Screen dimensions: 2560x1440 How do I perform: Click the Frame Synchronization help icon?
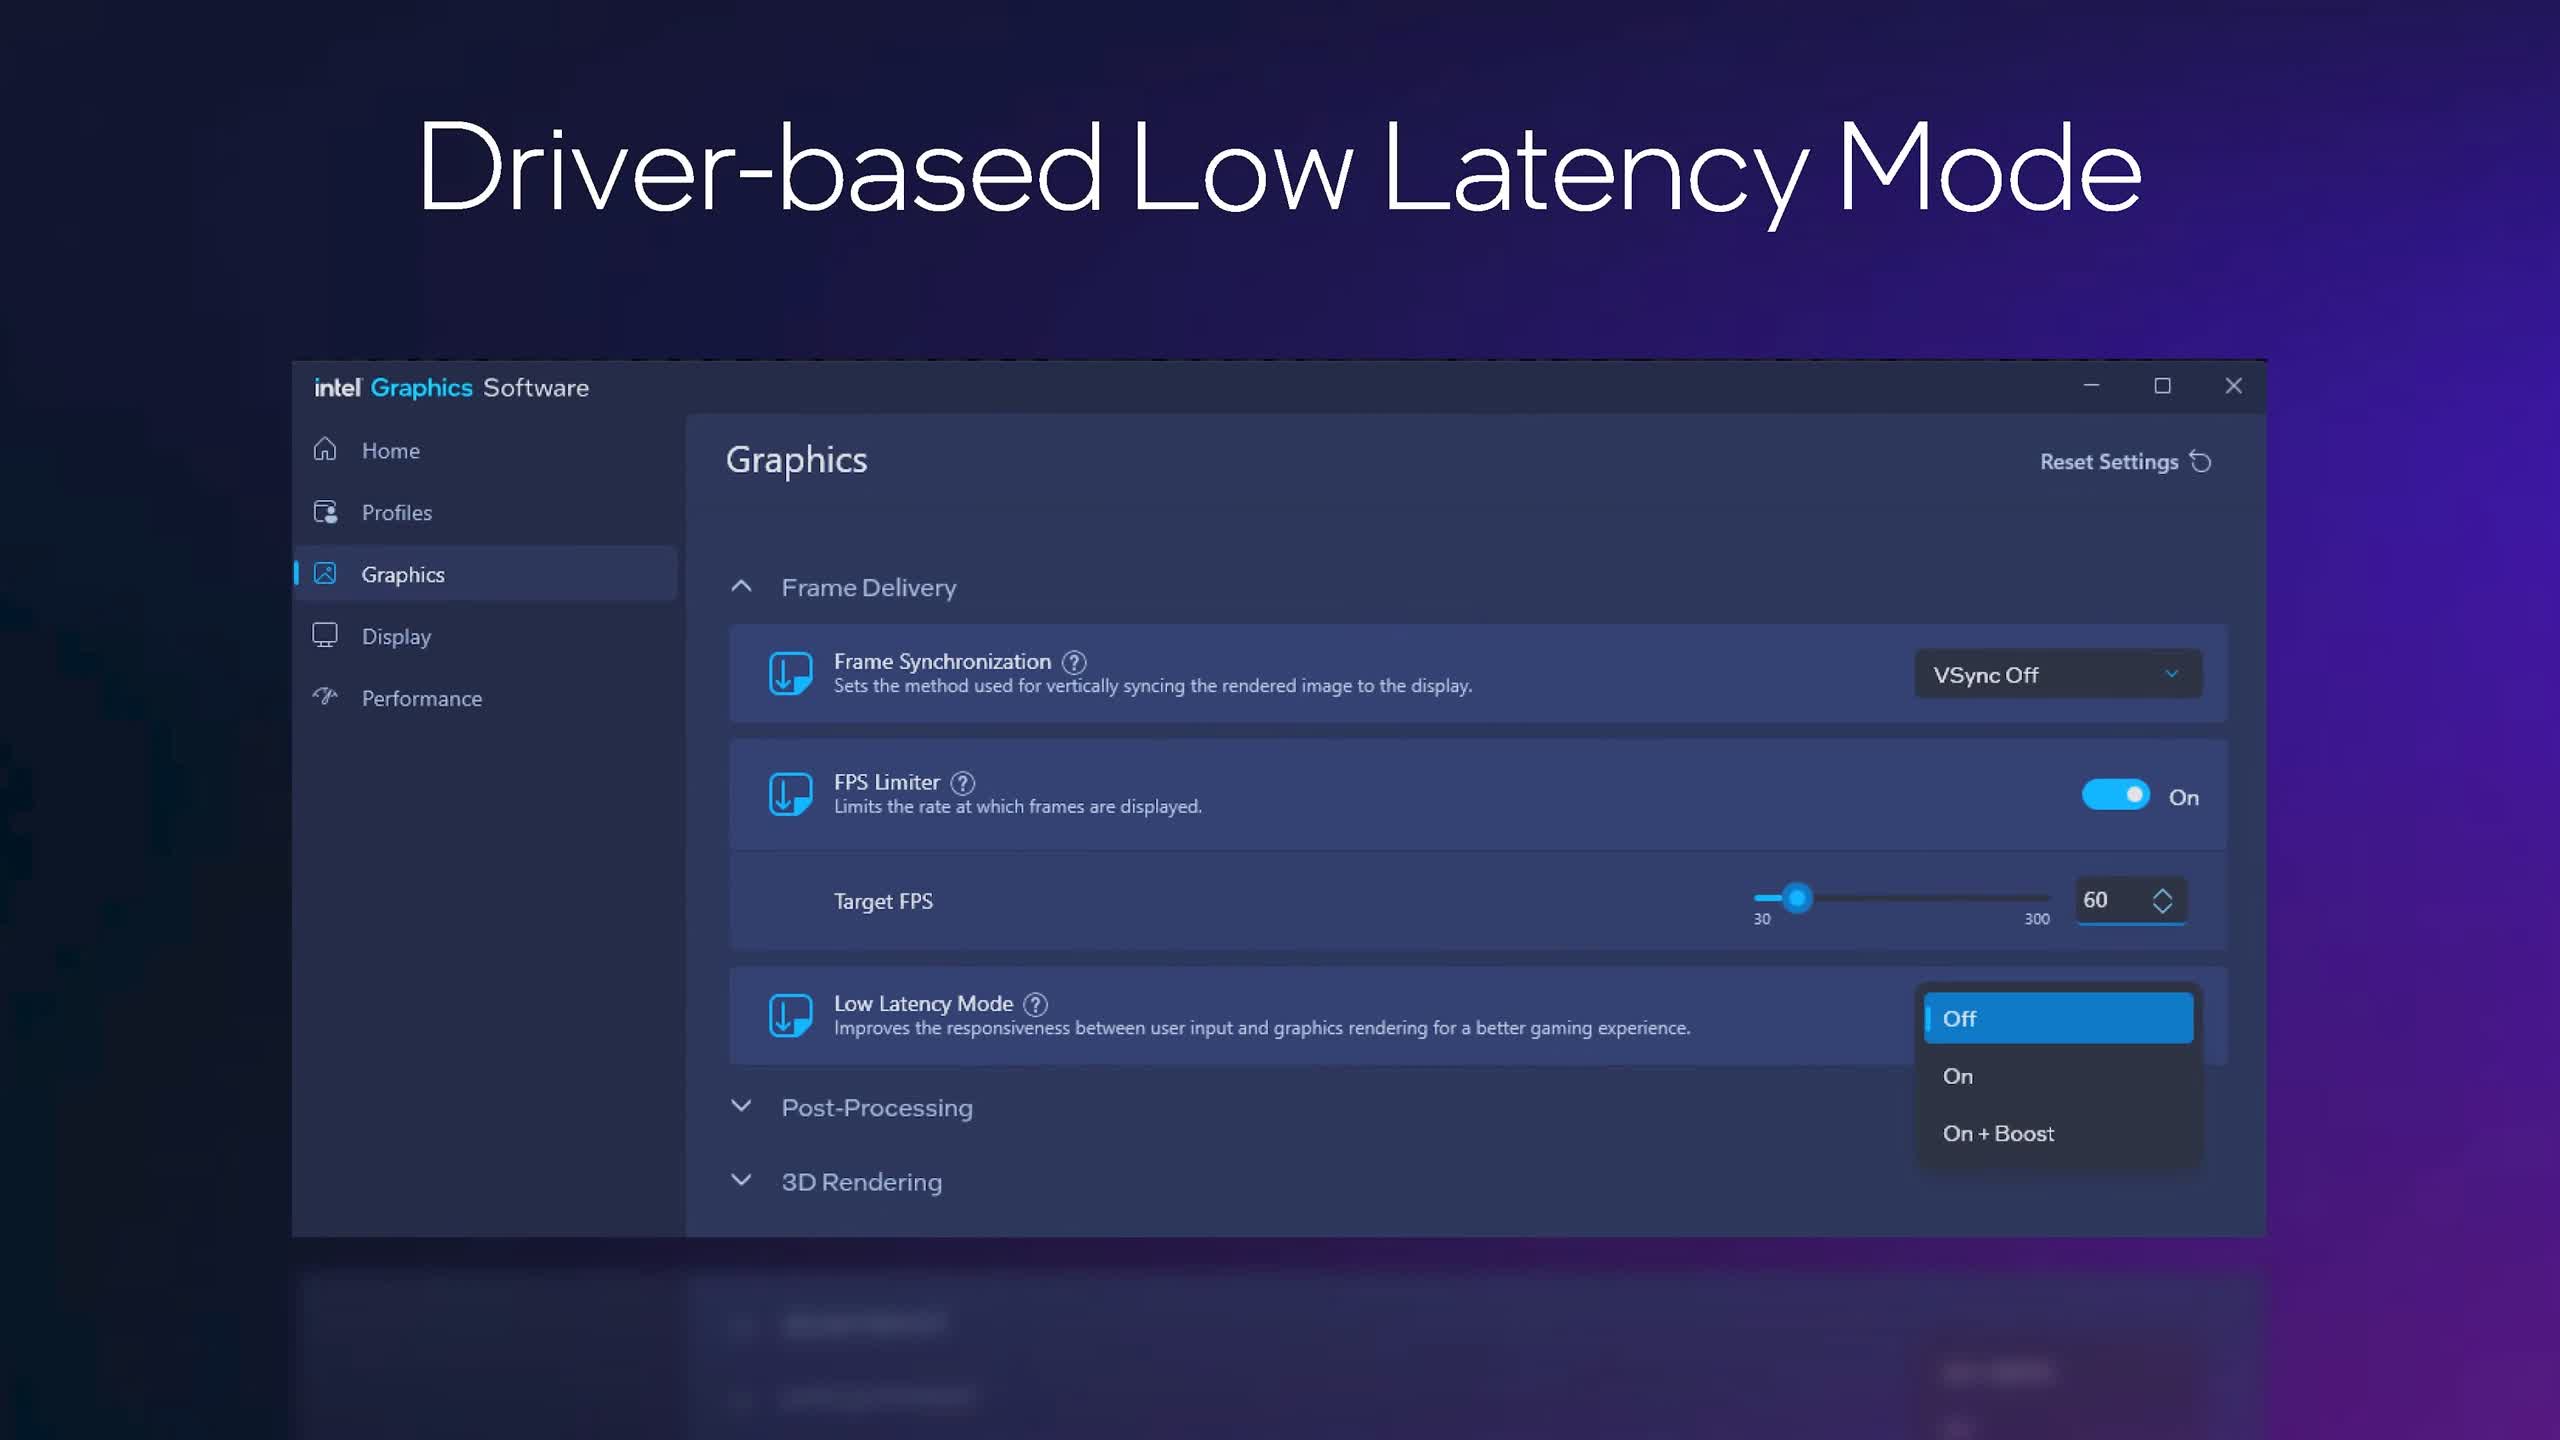click(x=1074, y=662)
